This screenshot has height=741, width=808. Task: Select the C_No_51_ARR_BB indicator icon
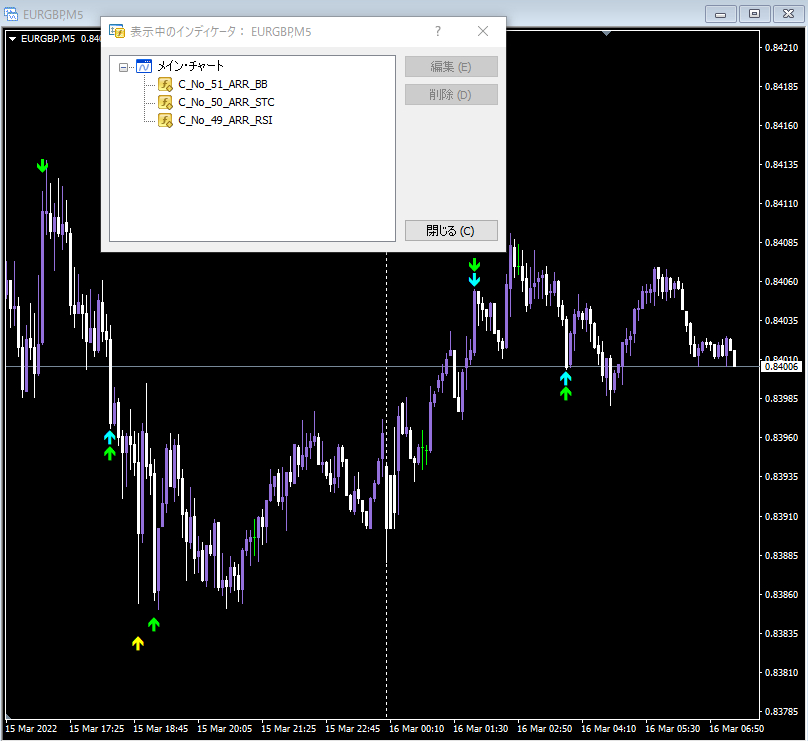165,85
